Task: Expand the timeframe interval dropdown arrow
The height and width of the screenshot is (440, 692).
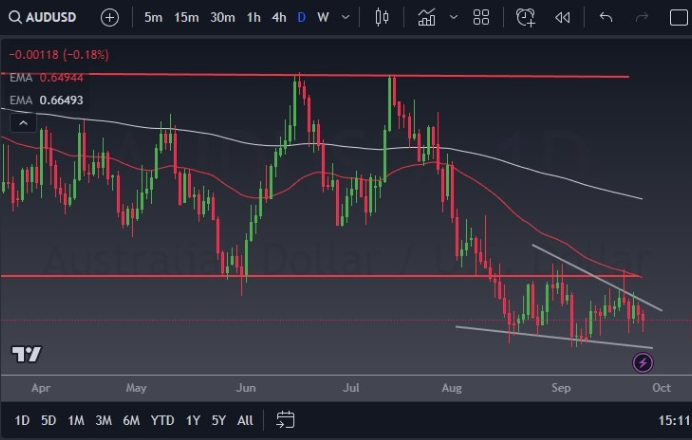Action: tap(346, 17)
